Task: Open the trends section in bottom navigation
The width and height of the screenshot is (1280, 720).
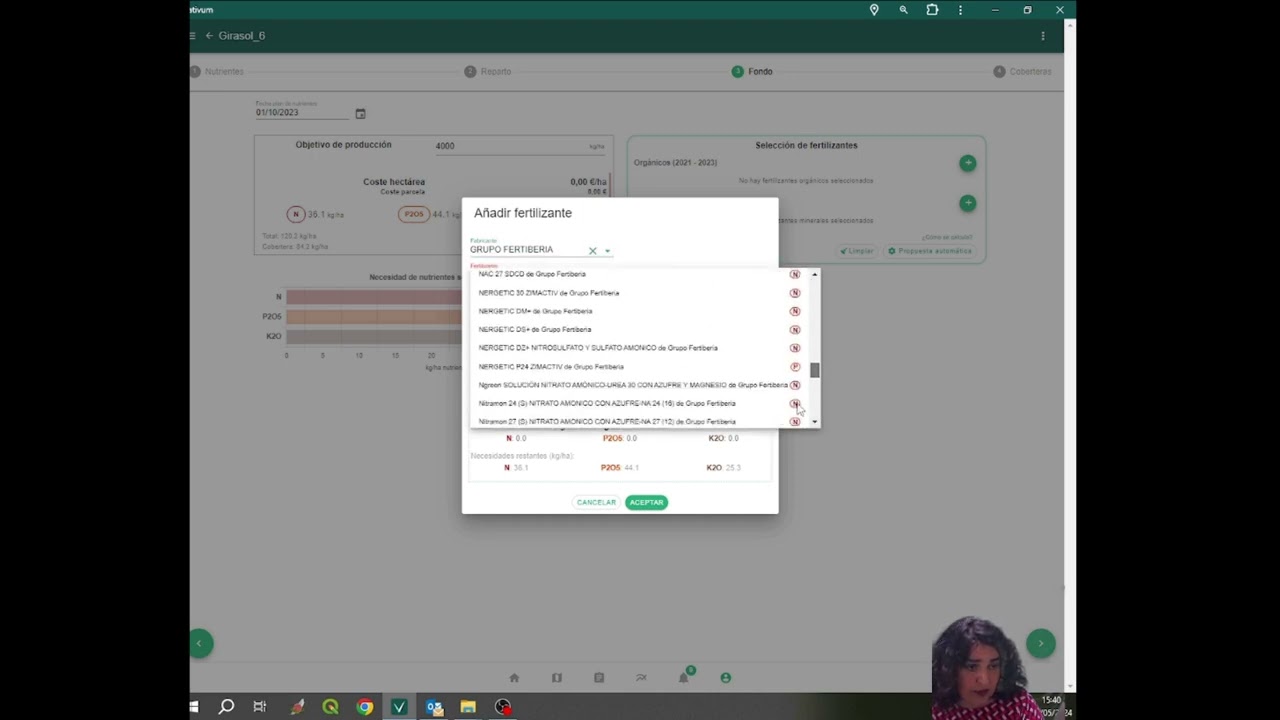Action: [641, 678]
